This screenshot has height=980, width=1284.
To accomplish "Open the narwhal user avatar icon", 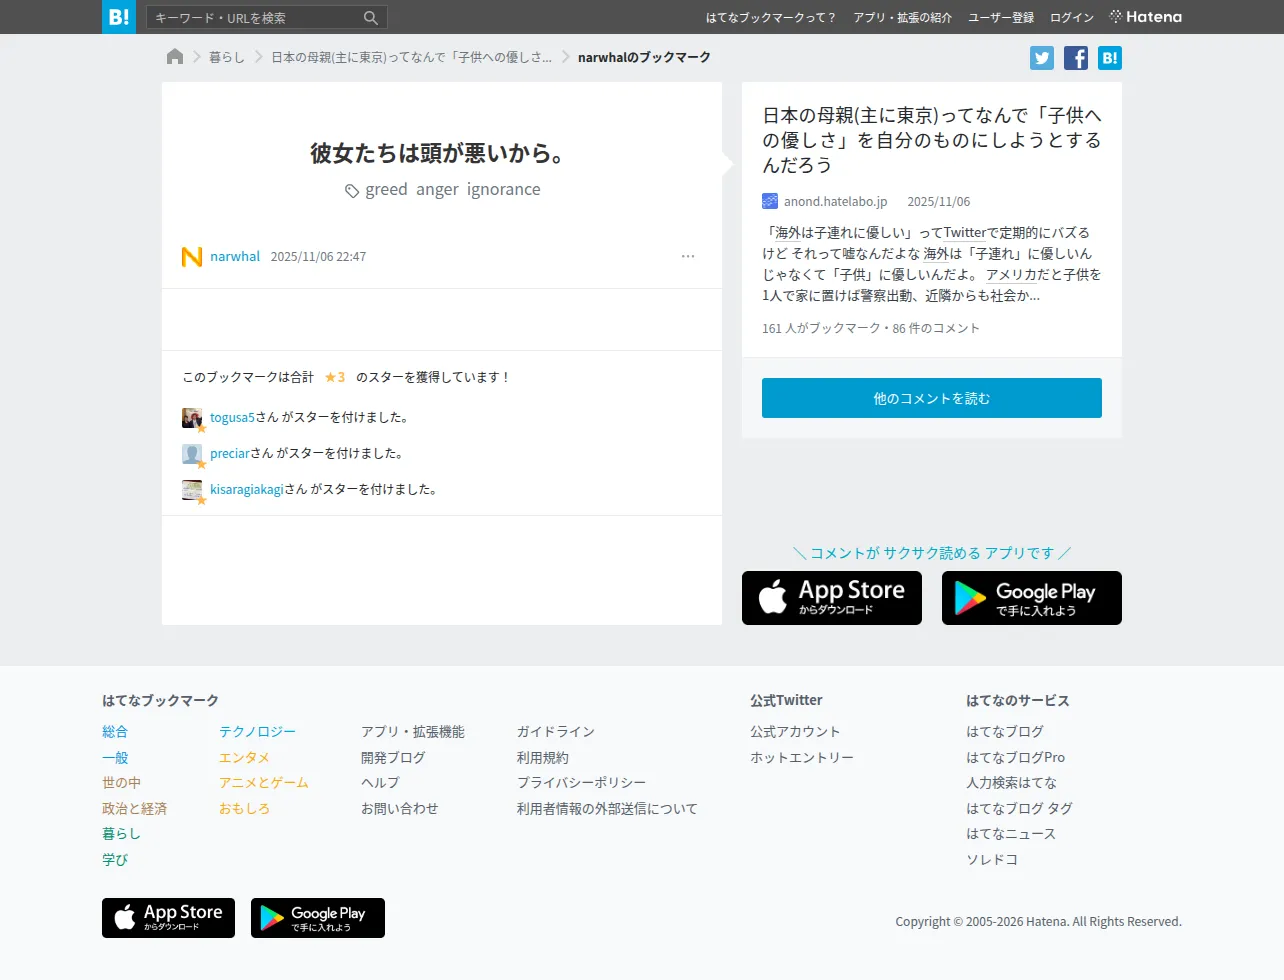I will (x=192, y=257).
